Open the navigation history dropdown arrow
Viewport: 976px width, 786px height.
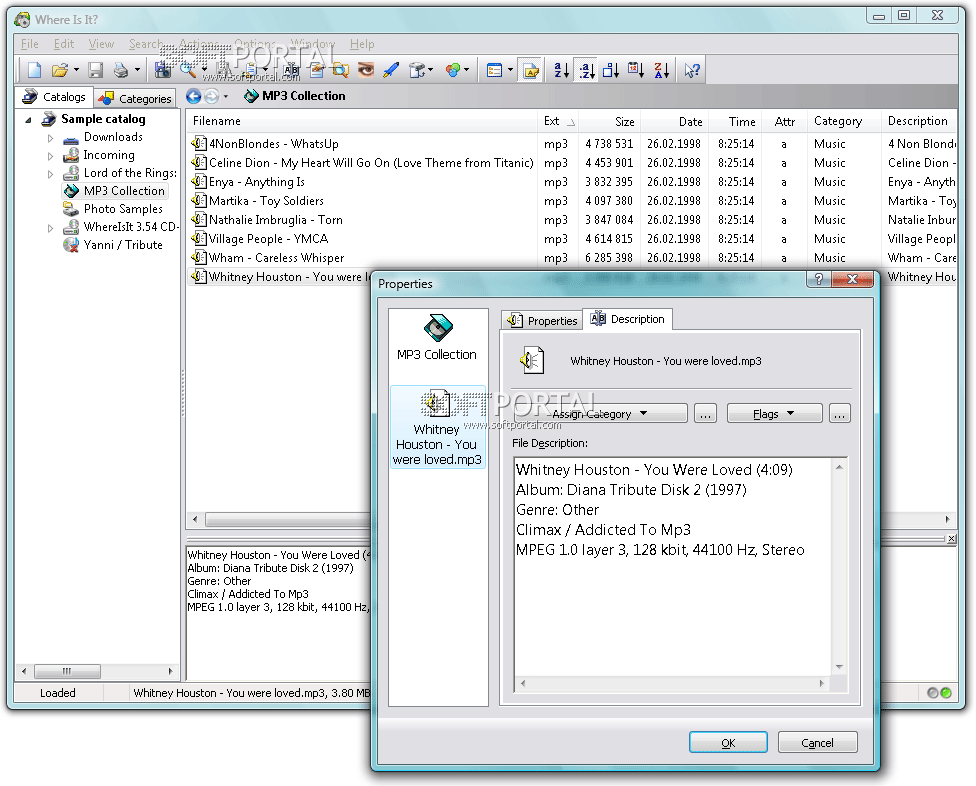[226, 96]
